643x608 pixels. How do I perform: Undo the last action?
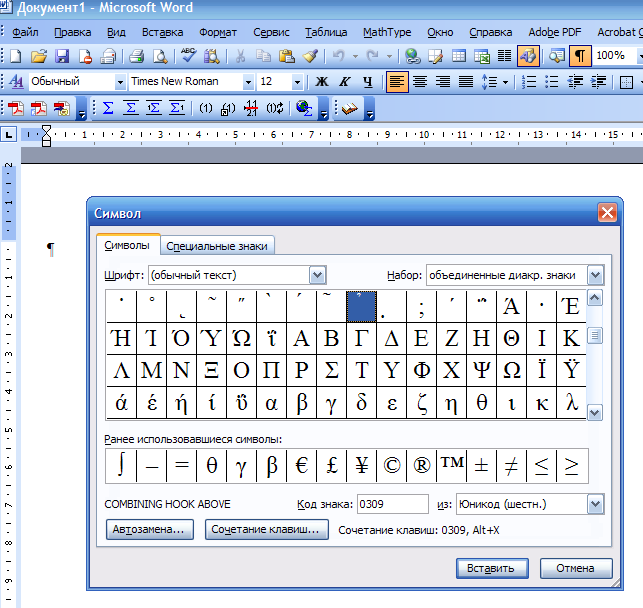339,56
